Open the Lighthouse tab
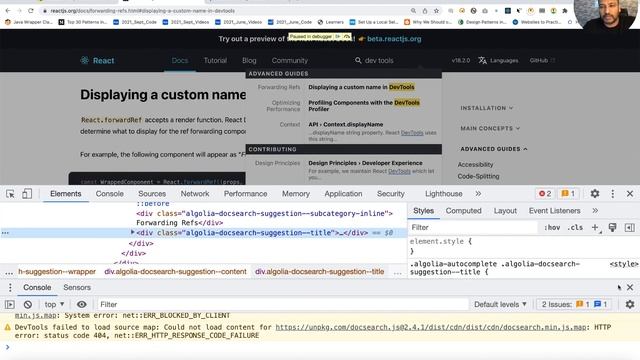This screenshot has height=360, width=640. pos(444,194)
